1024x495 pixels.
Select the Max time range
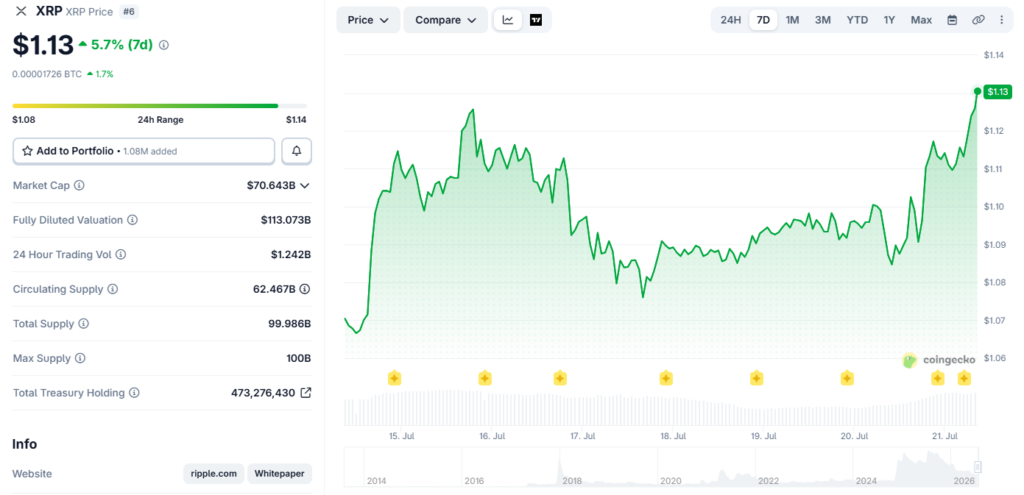point(921,20)
